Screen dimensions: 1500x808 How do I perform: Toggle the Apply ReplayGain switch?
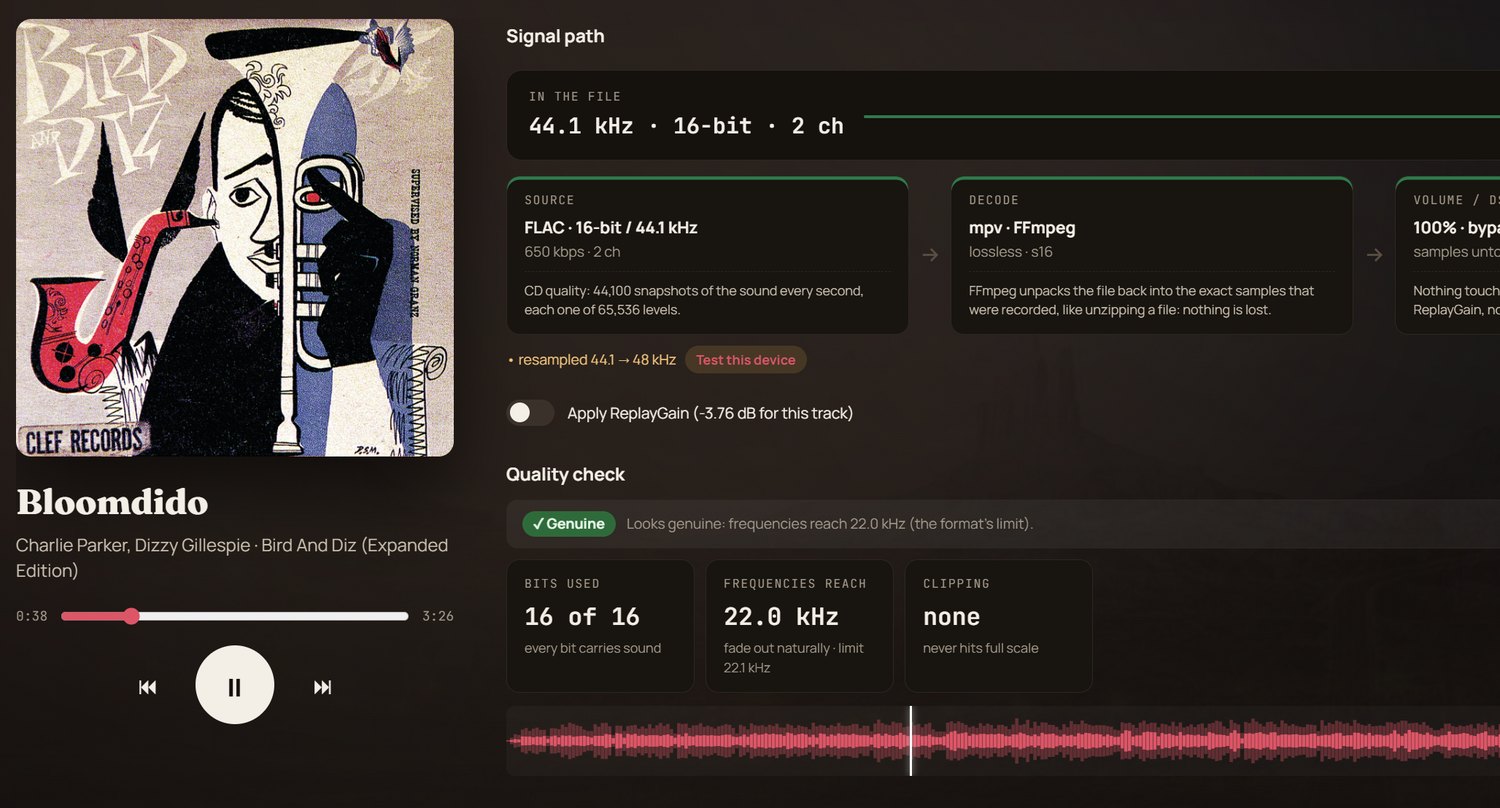(530, 413)
